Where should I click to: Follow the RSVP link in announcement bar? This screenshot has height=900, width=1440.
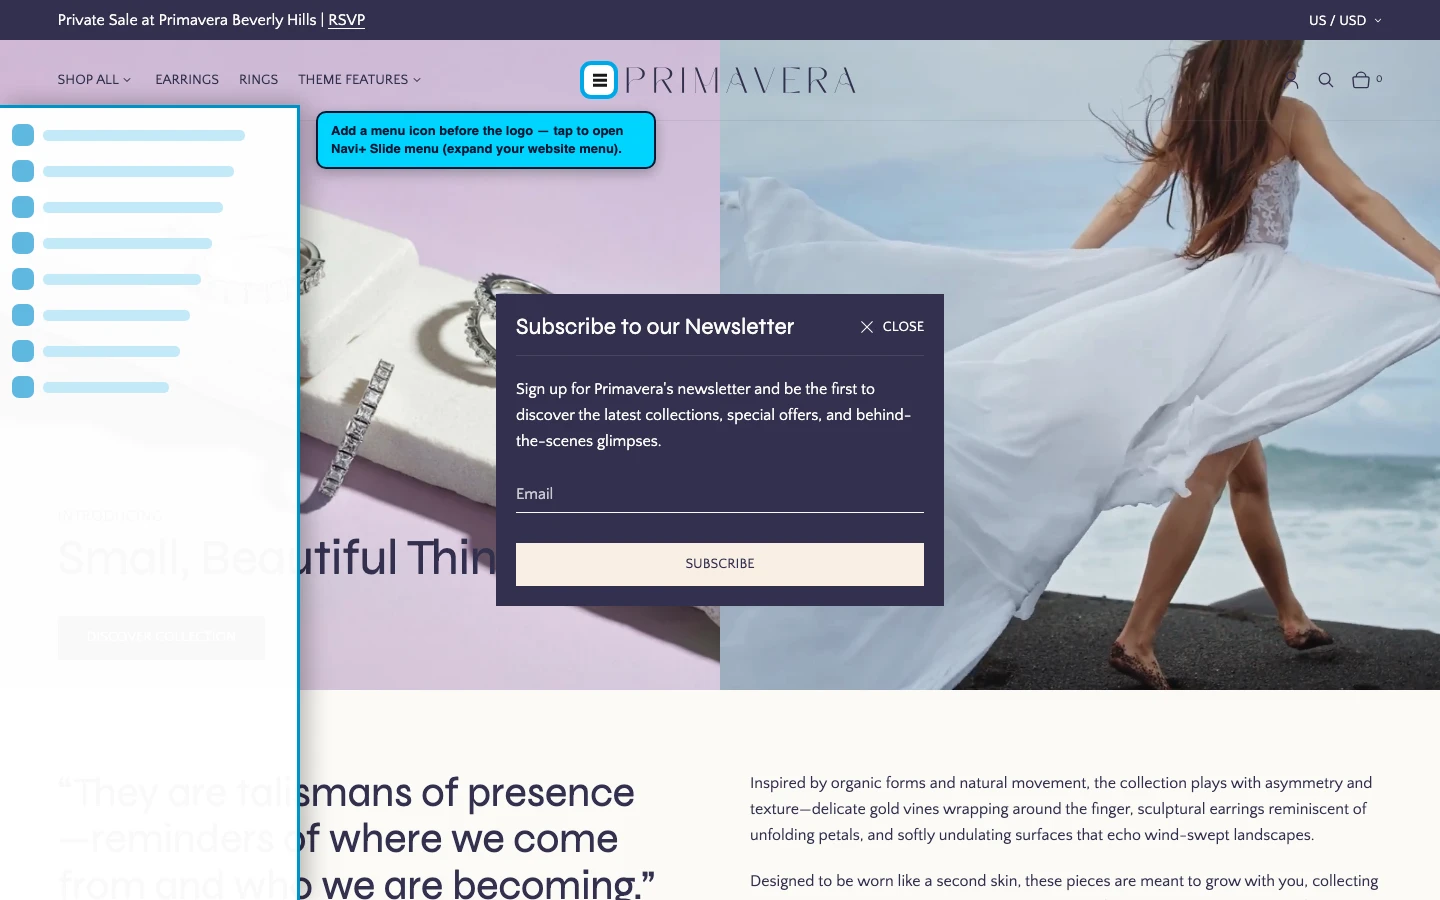point(347,20)
